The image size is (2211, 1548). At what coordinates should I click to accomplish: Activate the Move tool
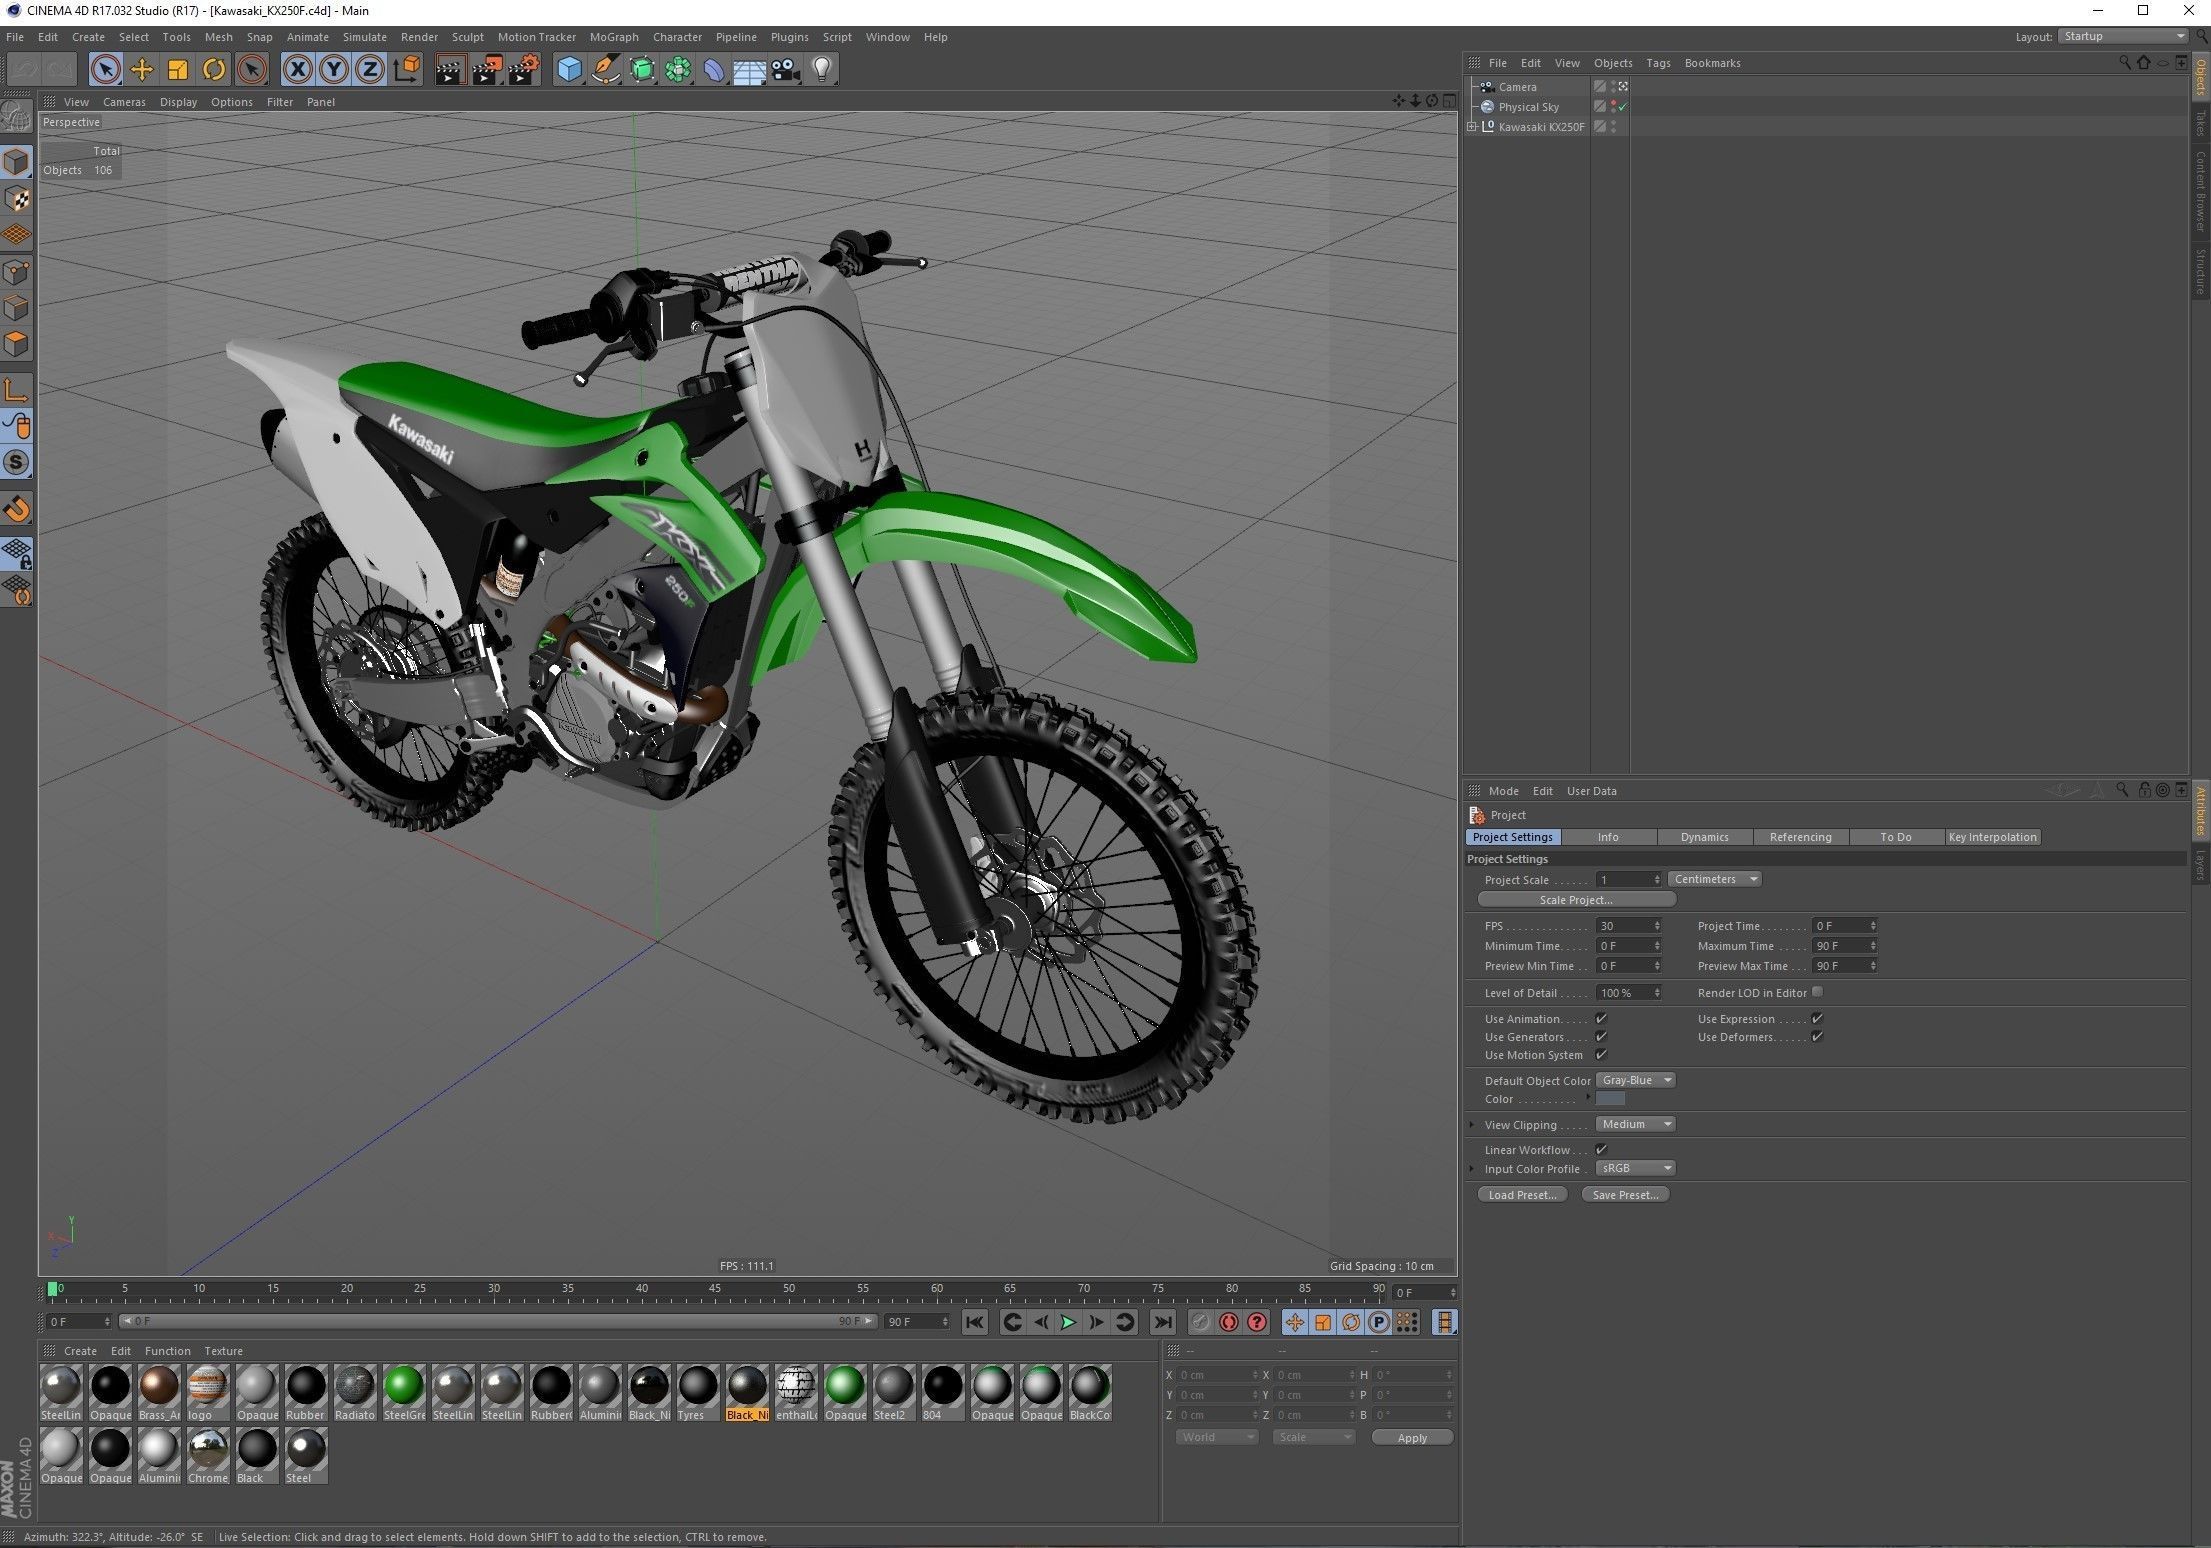(x=142, y=69)
